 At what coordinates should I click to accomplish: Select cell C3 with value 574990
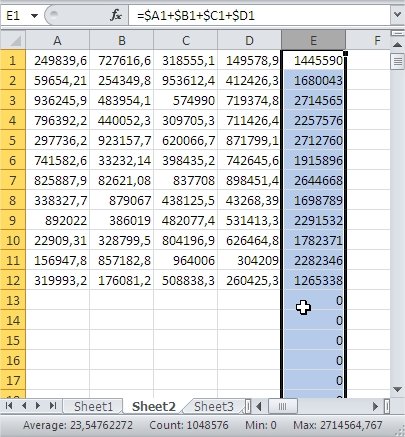coord(186,100)
